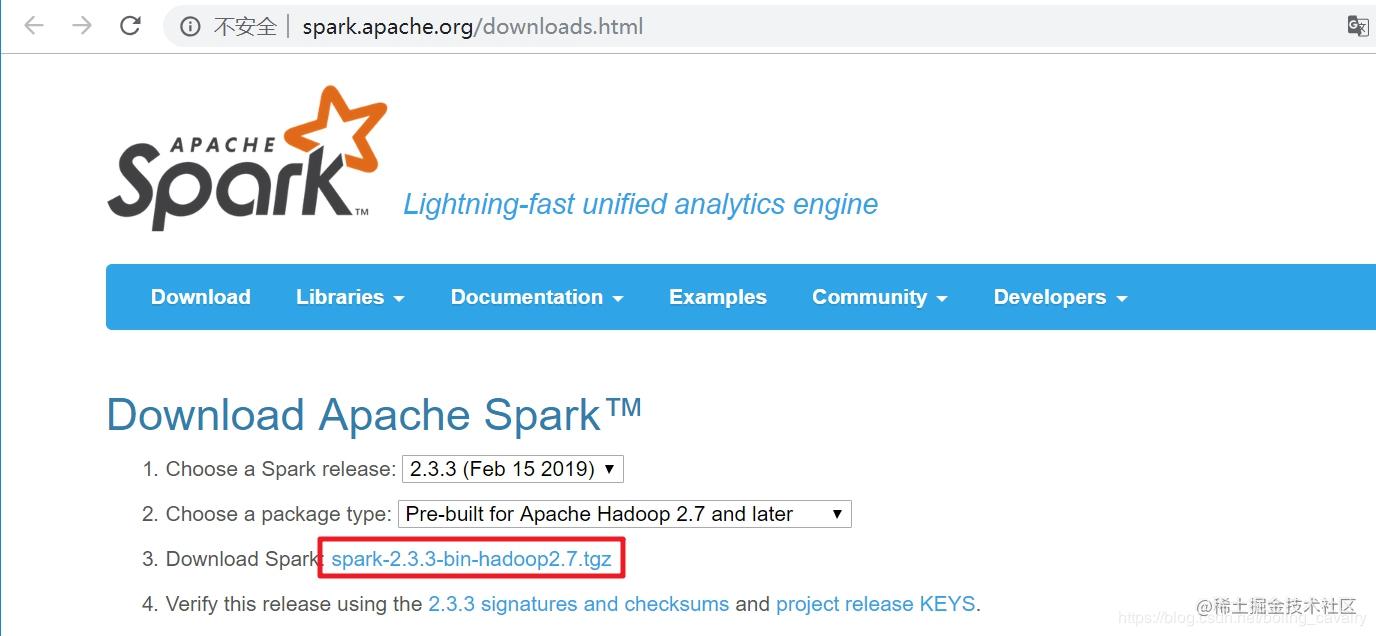Screen dimensions: 1376x636
Task: Click the project release KEYS link
Action: 875,604
